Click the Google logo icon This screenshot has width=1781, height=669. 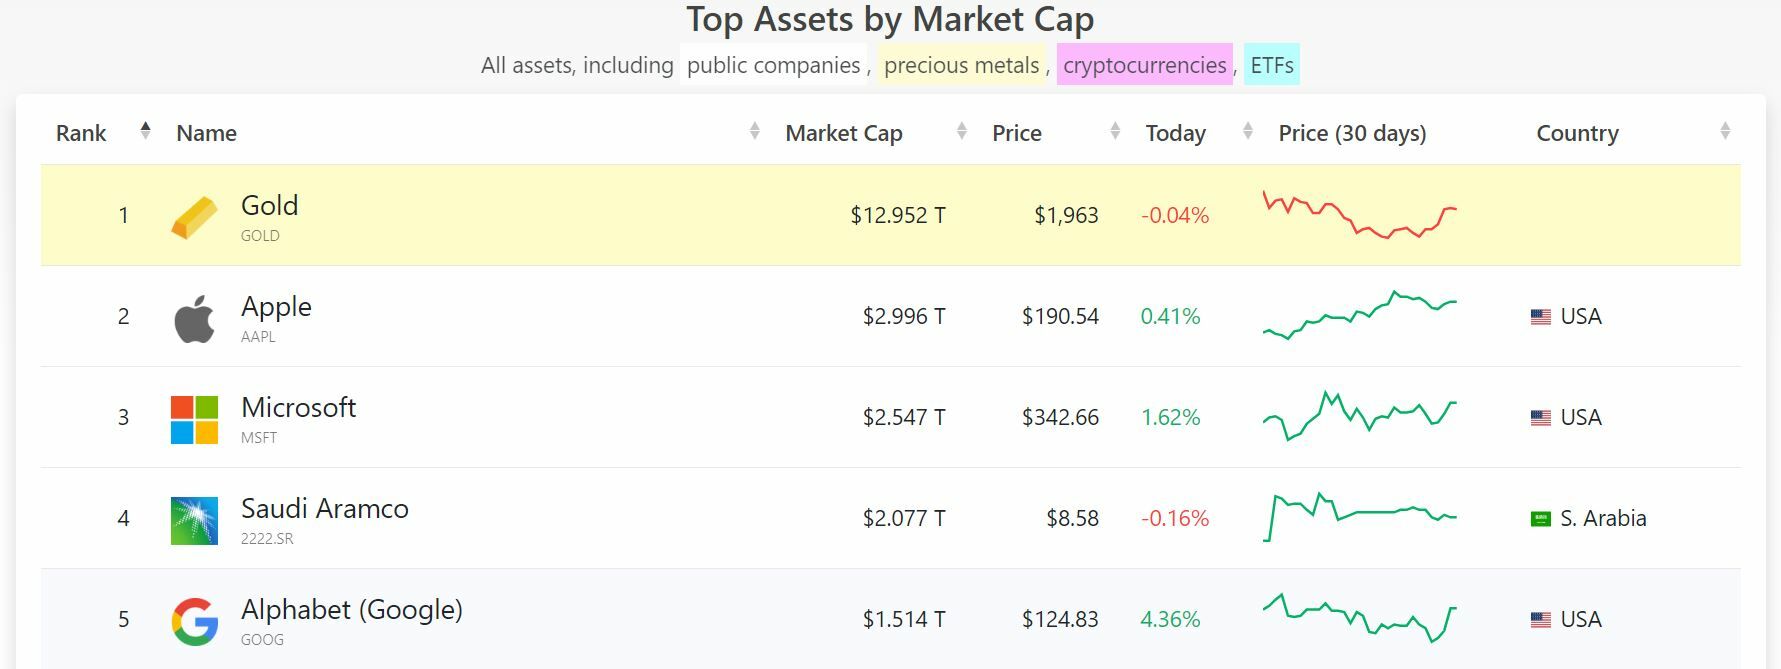[x=194, y=621]
